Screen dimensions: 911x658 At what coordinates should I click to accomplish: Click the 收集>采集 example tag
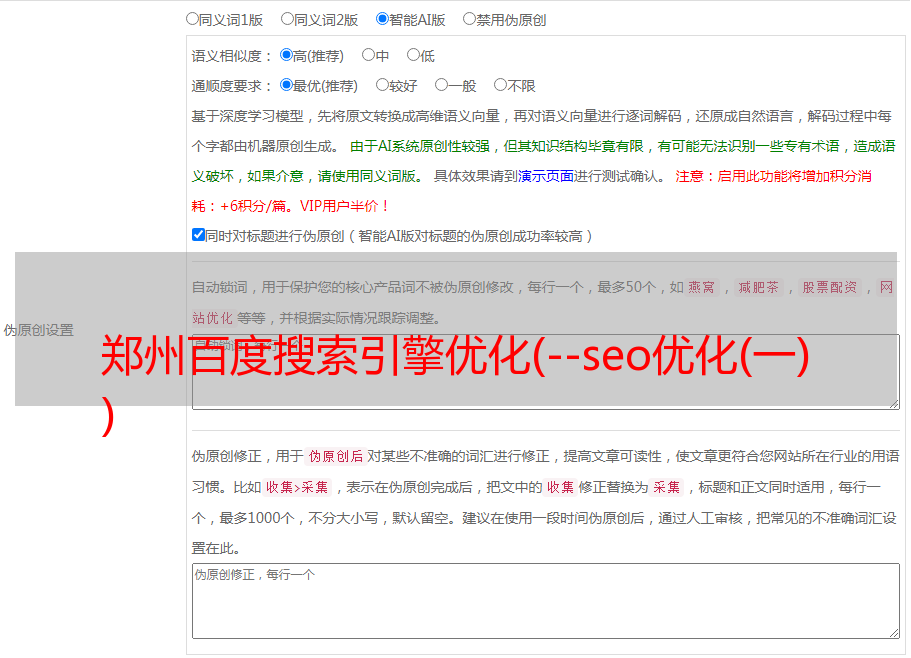(297, 487)
